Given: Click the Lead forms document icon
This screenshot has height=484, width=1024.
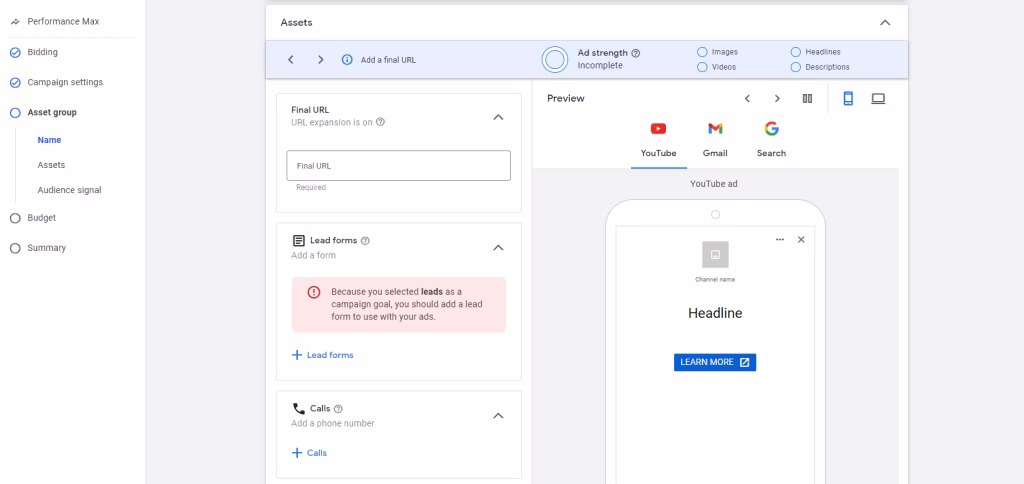Looking at the screenshot, I should [298, 240].
